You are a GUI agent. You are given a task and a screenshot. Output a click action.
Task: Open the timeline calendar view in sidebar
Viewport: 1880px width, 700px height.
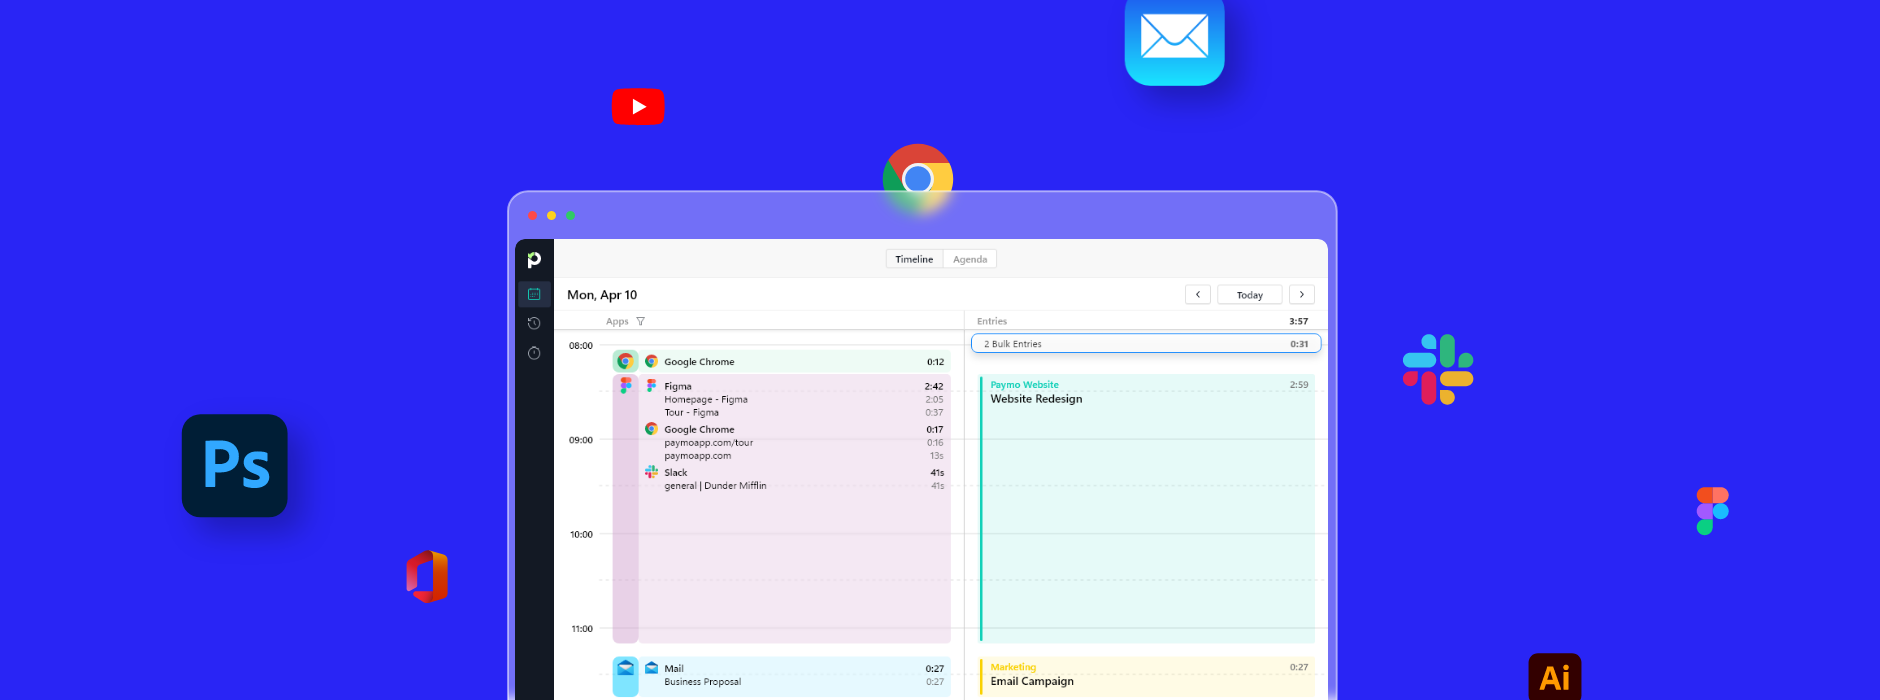(534, 294)
